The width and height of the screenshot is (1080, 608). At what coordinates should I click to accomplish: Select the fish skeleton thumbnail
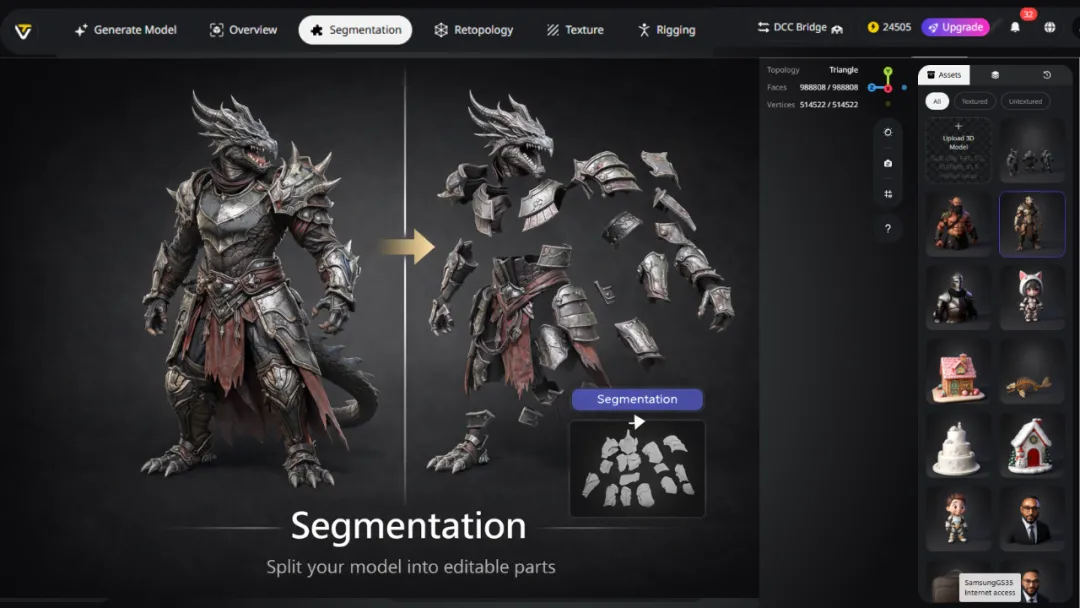click(1032, 372)
